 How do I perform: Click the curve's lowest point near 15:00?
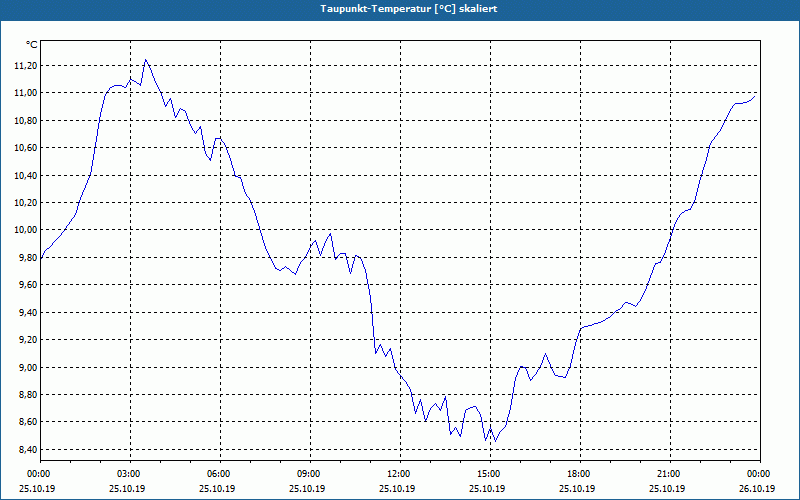click(495, 441)
